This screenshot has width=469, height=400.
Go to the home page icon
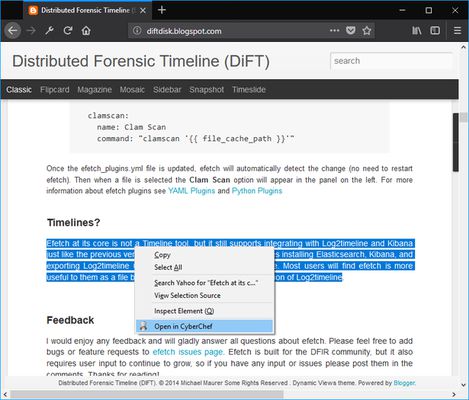coord(86,31)
